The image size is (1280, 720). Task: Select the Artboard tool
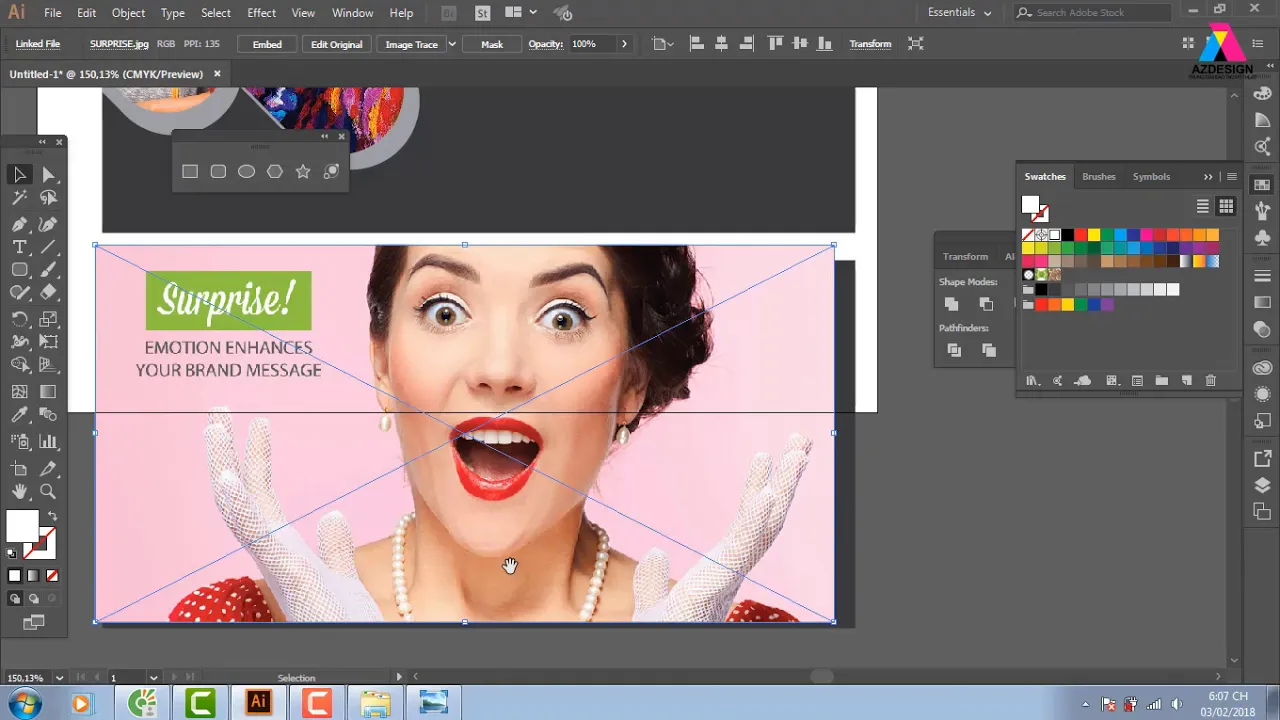[19, 468]
